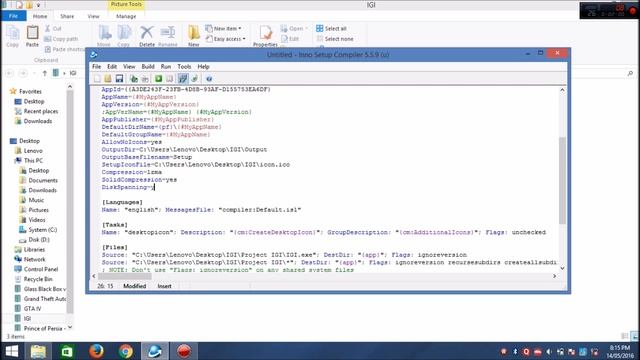
Task: Select Downloads under Favorites
Action: point(33,121)
